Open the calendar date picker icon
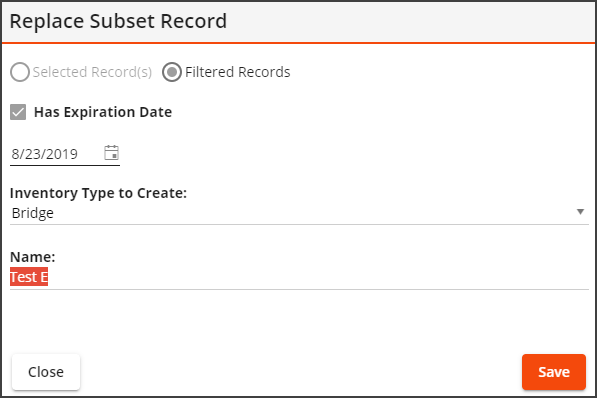The height and width of the screenshot is (398, 597). tap(111, 153)
